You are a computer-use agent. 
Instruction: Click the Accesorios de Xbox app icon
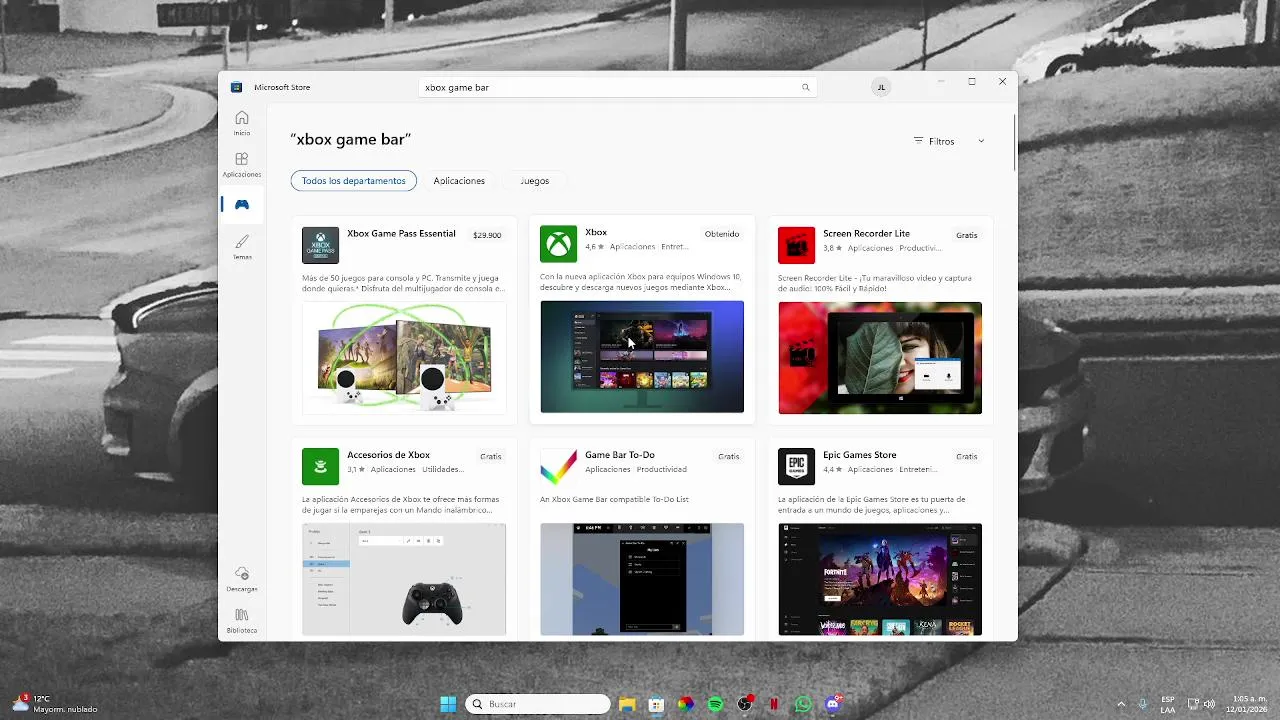(321, 466)
